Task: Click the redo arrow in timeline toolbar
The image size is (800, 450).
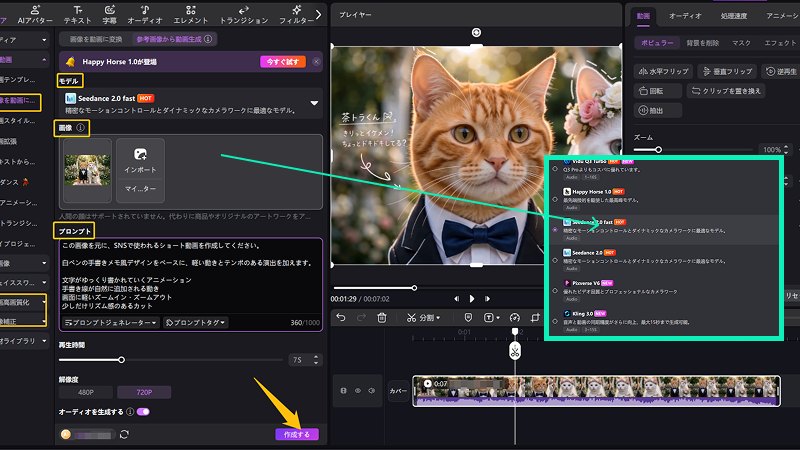Action: point(361,318)
